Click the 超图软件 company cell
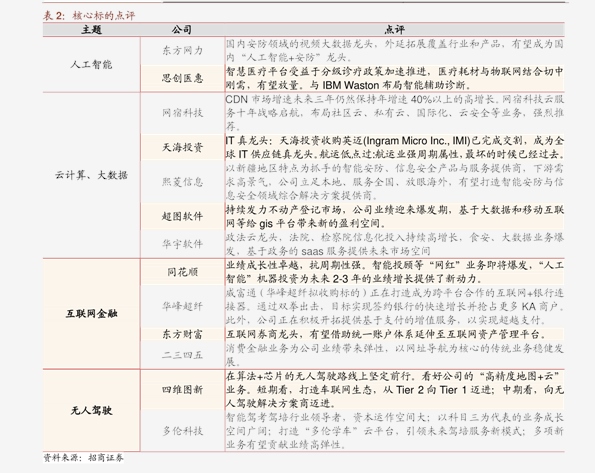The height and width of the screenshot is (473, 595). pyautogui.click(x=183, y=216)
